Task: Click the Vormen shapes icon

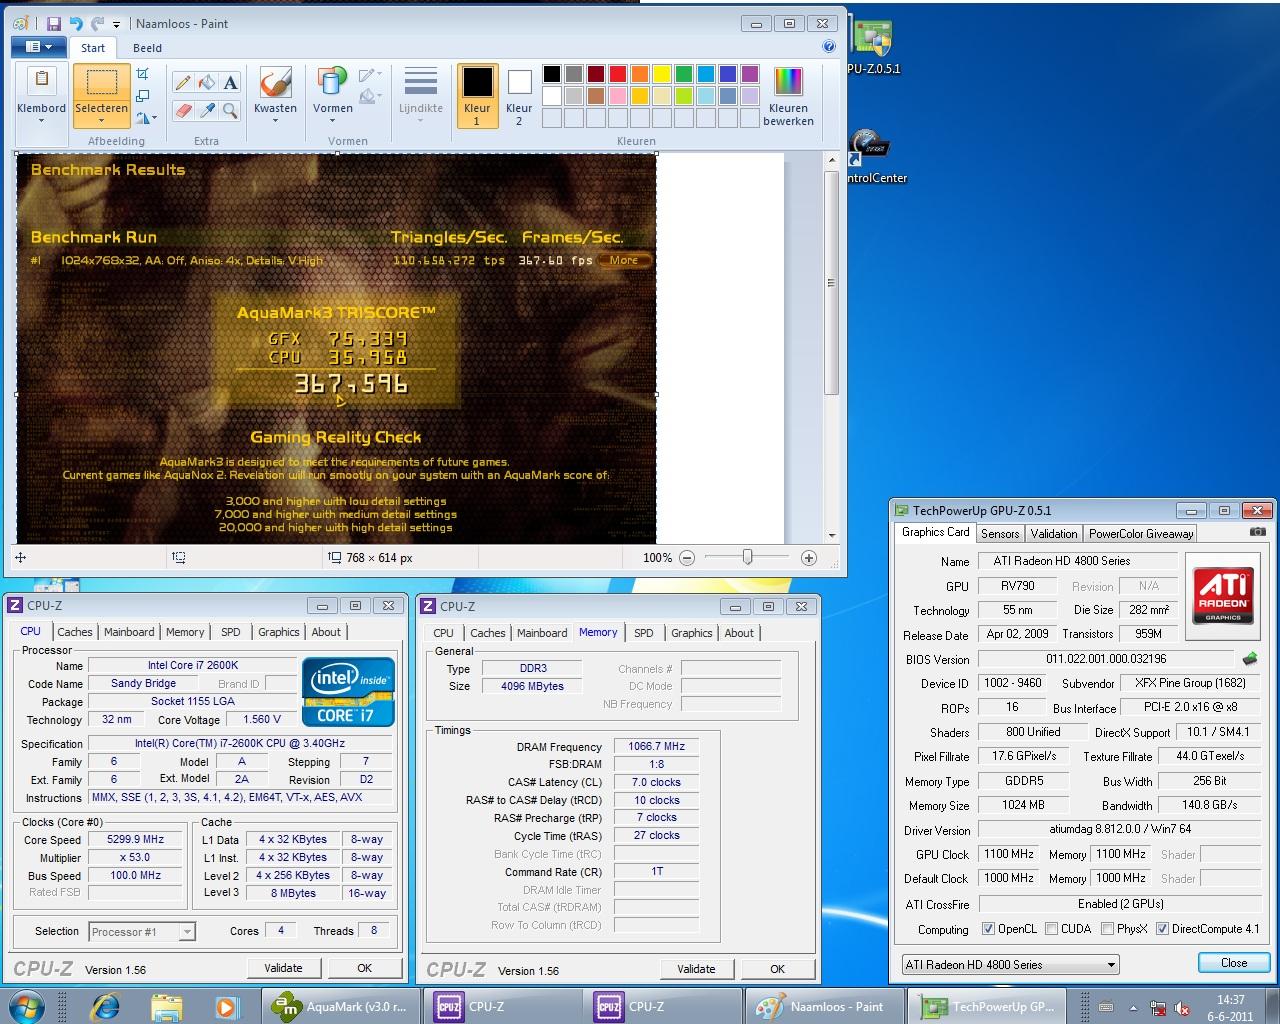Action: coord(332,82)
